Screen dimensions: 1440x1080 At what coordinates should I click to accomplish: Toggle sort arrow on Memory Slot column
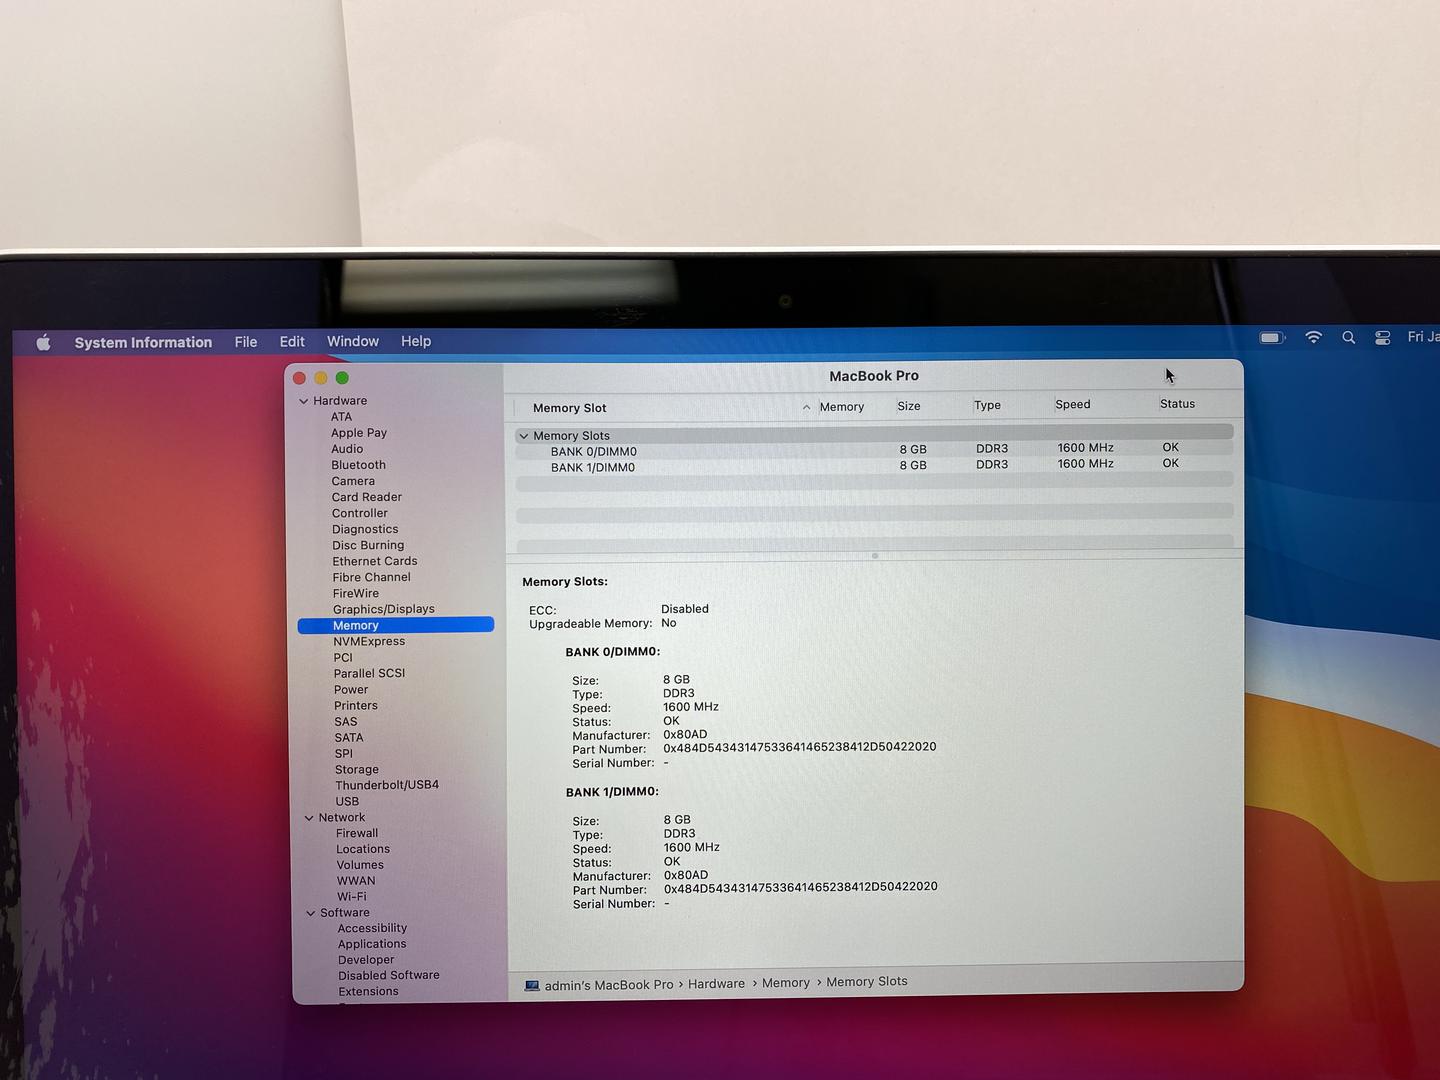pos(806,407)
